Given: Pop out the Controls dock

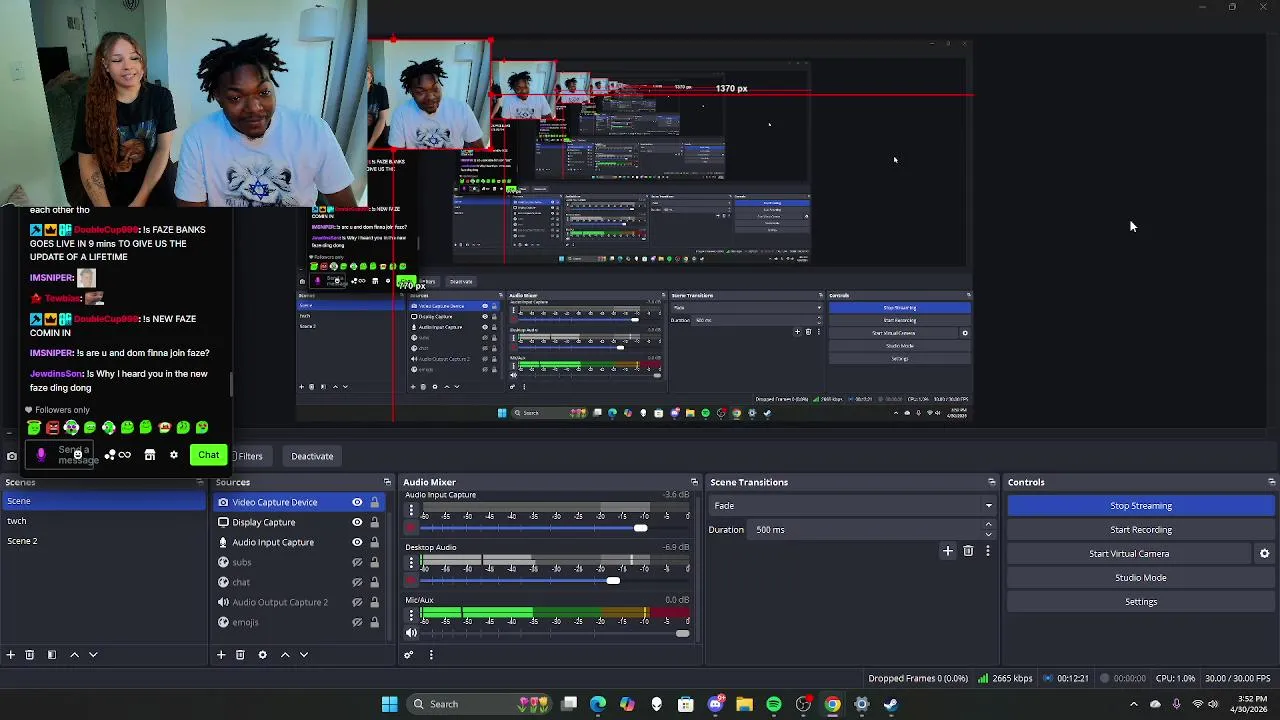Looking at the screenshot, I should click(1271, 482).
